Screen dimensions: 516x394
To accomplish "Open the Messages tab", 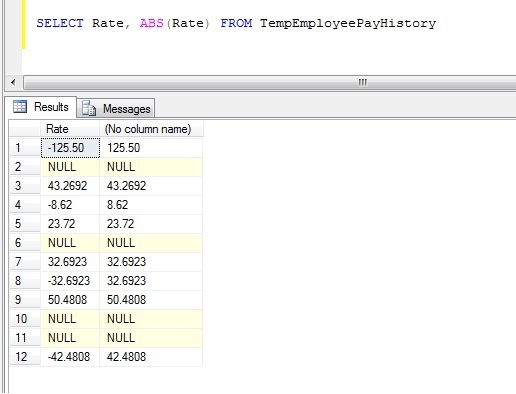I will 116,109.
